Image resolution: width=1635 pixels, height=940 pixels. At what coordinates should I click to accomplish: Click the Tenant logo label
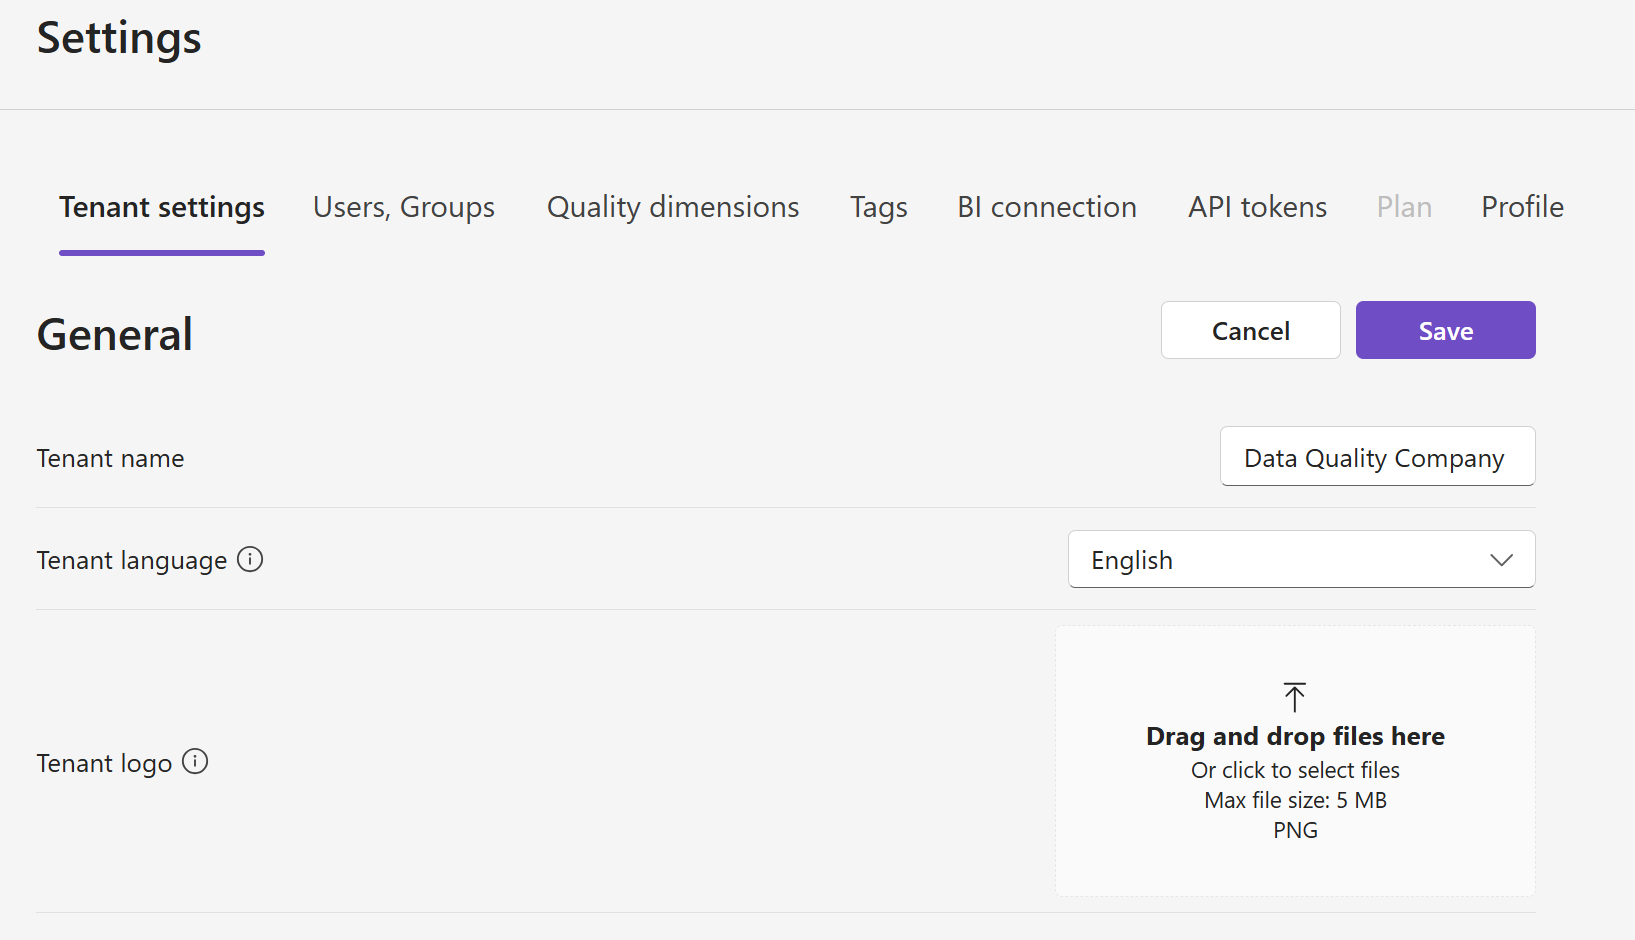tap(104, 763)
